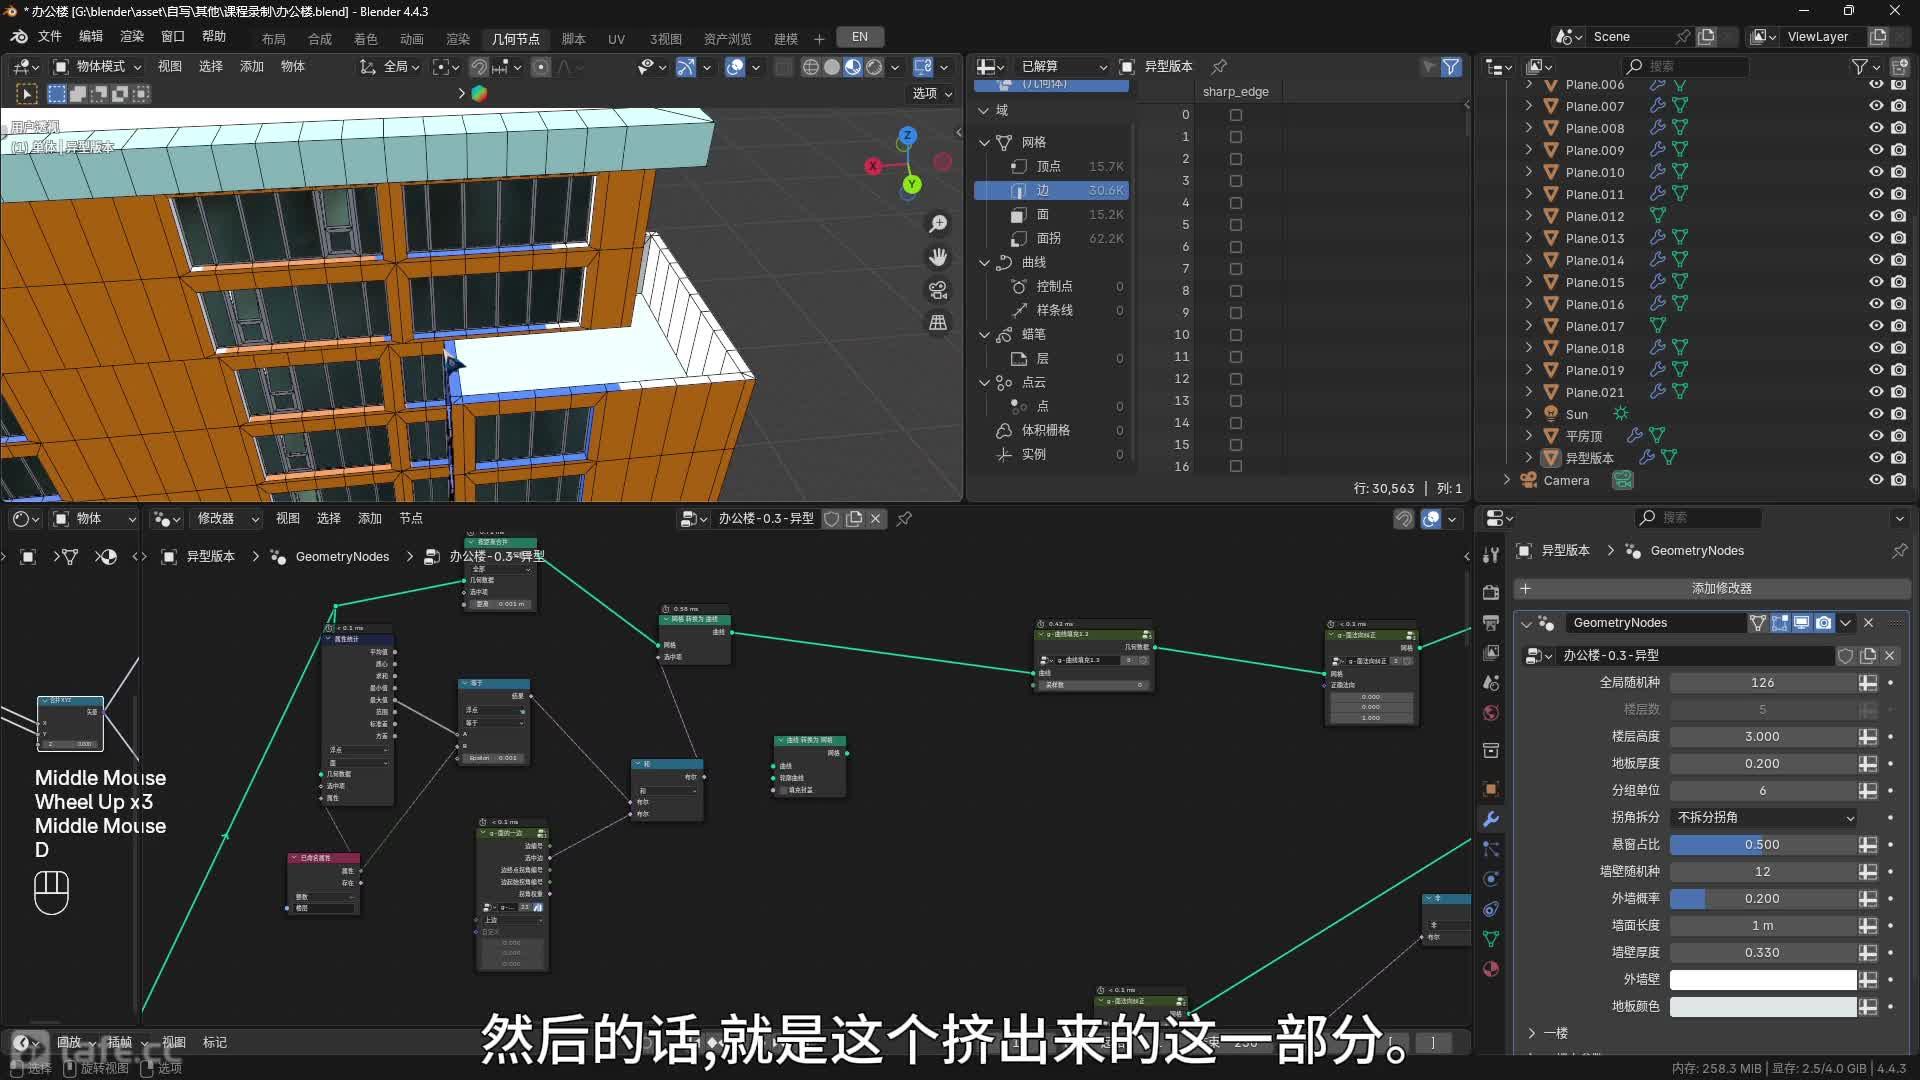This screenshot has width=1920, height=1080.
Task: Open the Scene properties tab
Action: click(1491, 682)
